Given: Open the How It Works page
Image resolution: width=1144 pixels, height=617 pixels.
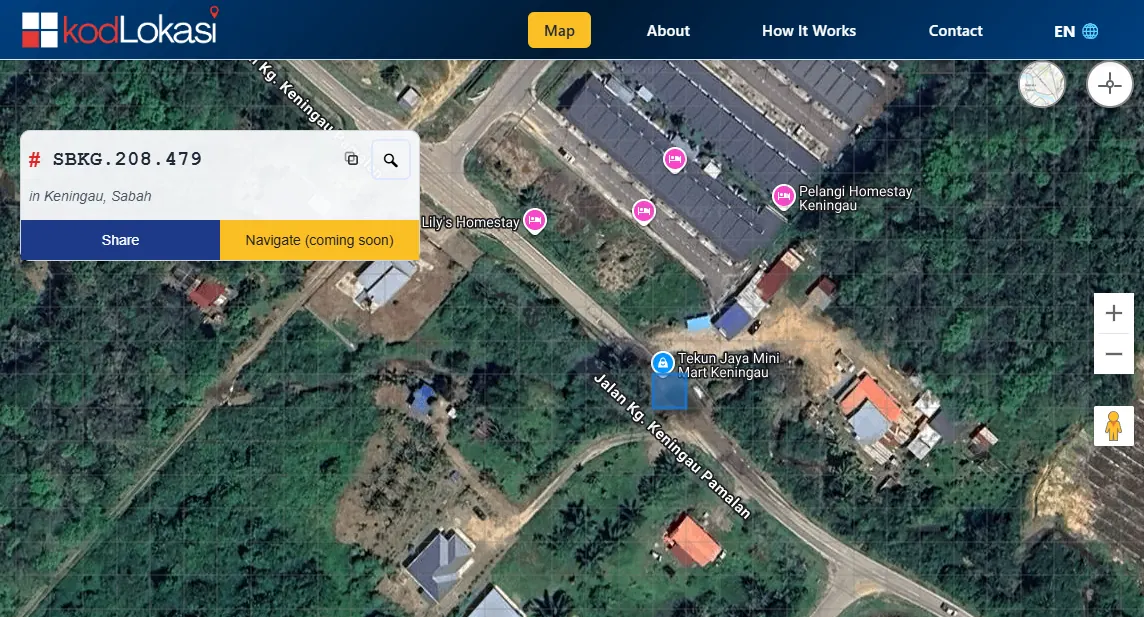Looking at the screenshot, I should click(x=809, y=31).
